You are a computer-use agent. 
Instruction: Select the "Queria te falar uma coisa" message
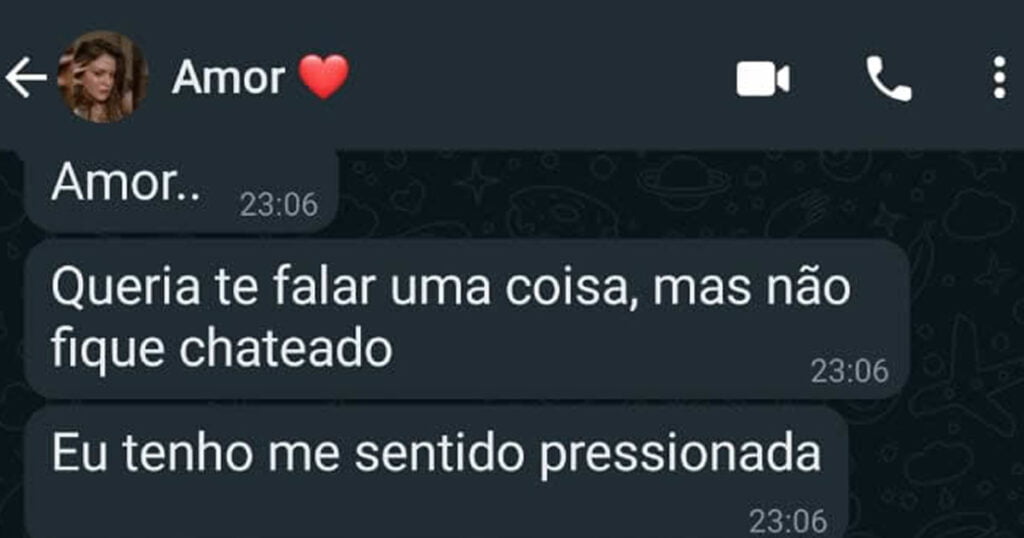click(x=467, y=319)
